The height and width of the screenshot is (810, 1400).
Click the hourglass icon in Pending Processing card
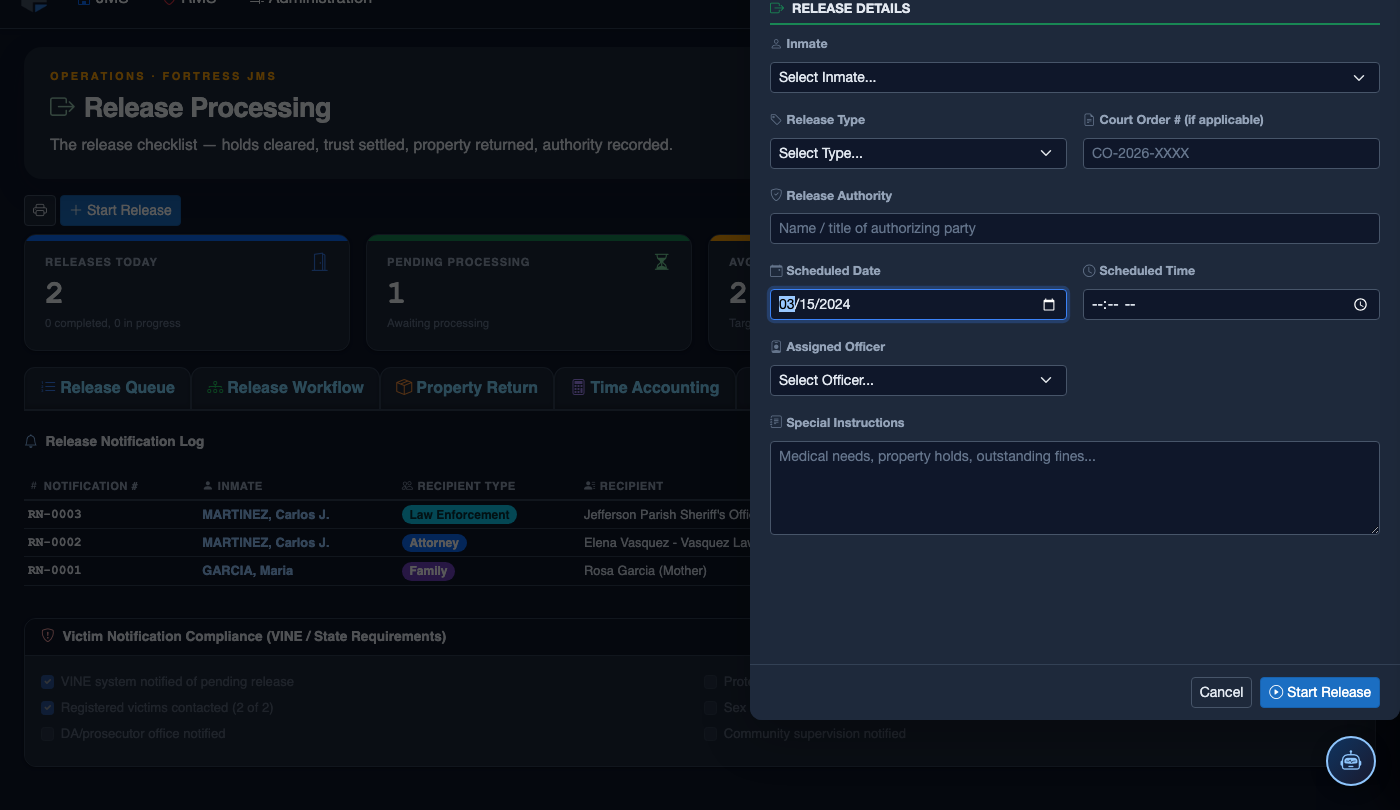[x=662, y=262]
